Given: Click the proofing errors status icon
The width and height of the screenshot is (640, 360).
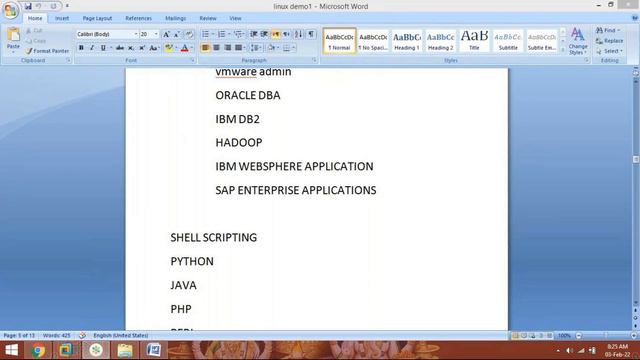Looking at the screenshot, I should pos(82,336).
